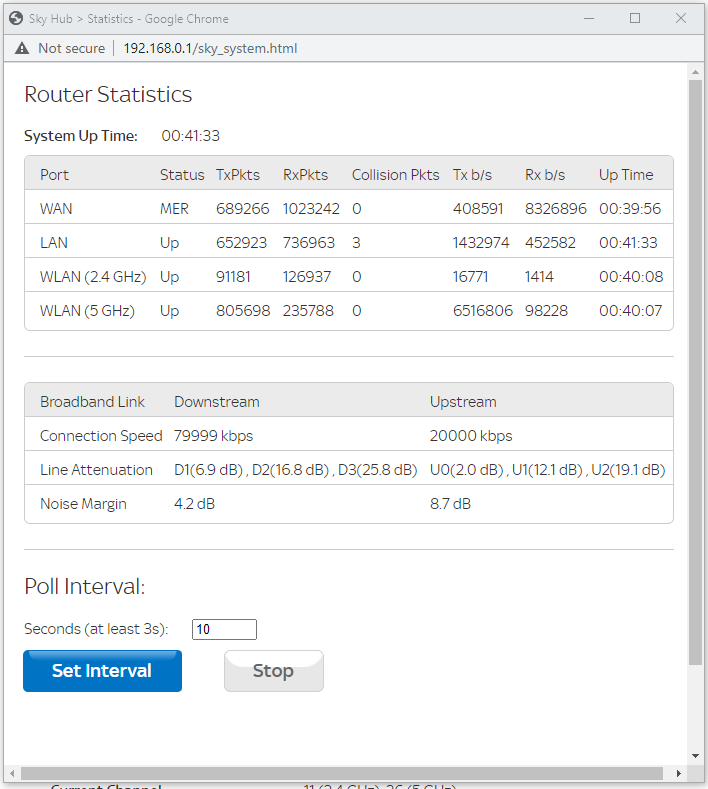Click the vertical scrollbar up arrow
The width and height of the screenshot is (708, 789).
pyautogui.click(x=695, y=71)
